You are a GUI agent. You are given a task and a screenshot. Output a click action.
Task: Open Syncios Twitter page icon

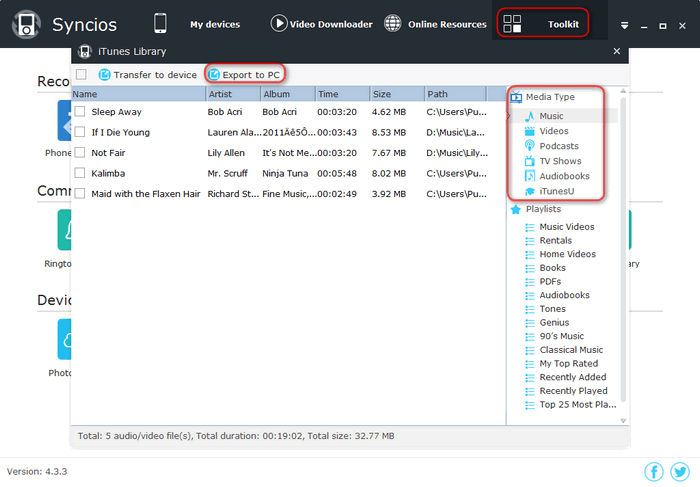tap(680, 471)
